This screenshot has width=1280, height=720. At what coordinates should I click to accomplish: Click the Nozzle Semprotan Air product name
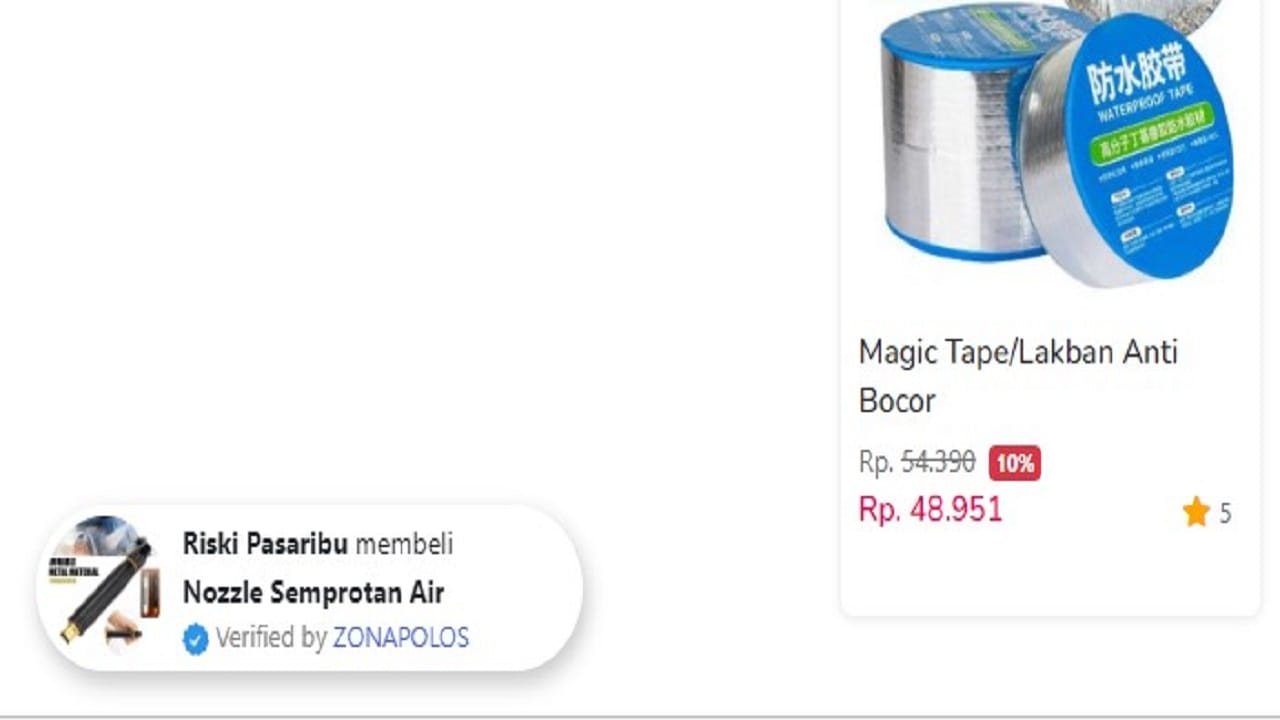pos(313,593)
